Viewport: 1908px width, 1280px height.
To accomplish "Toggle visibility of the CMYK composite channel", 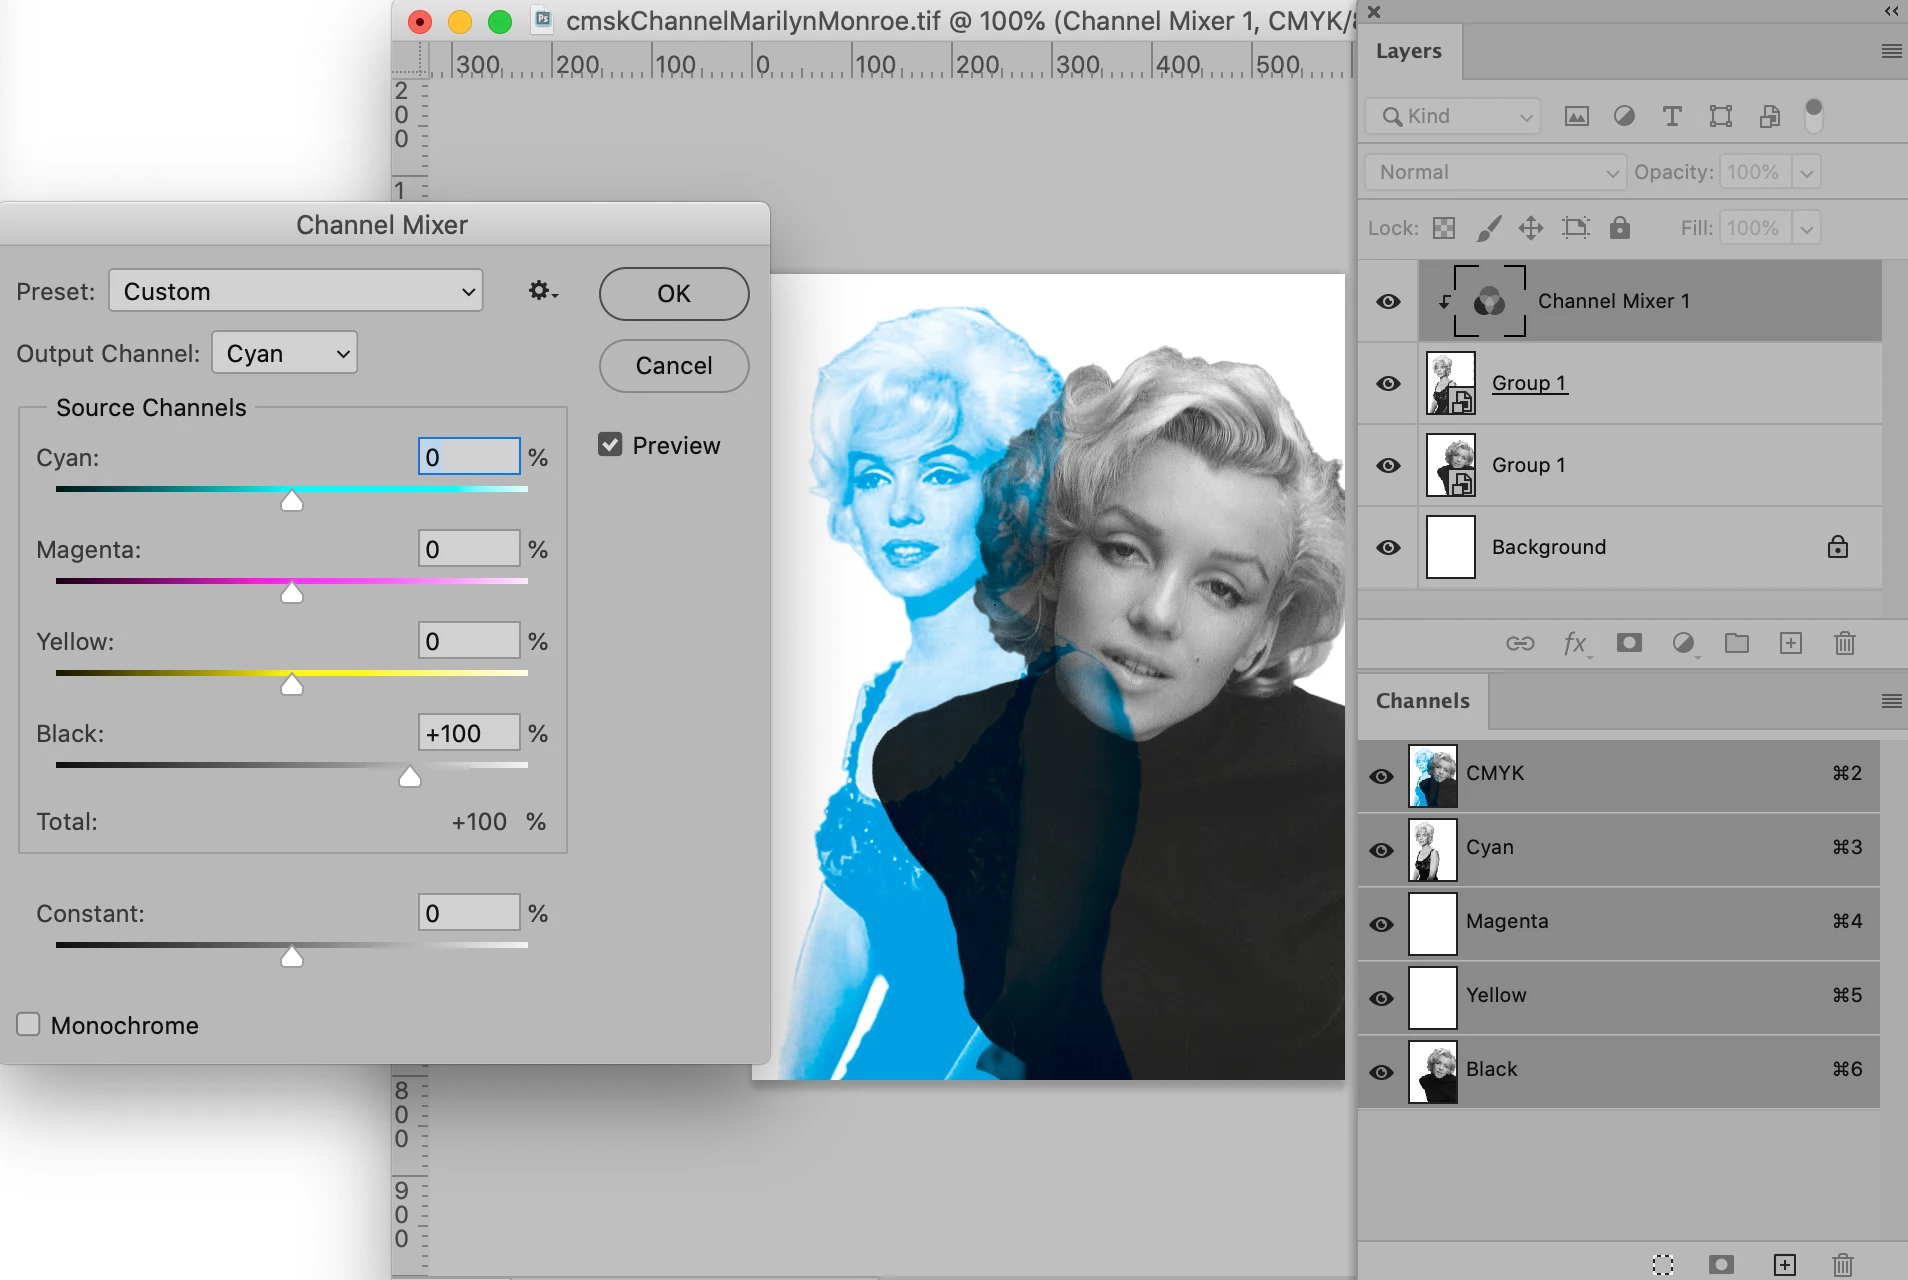I will click(1382, 777).
